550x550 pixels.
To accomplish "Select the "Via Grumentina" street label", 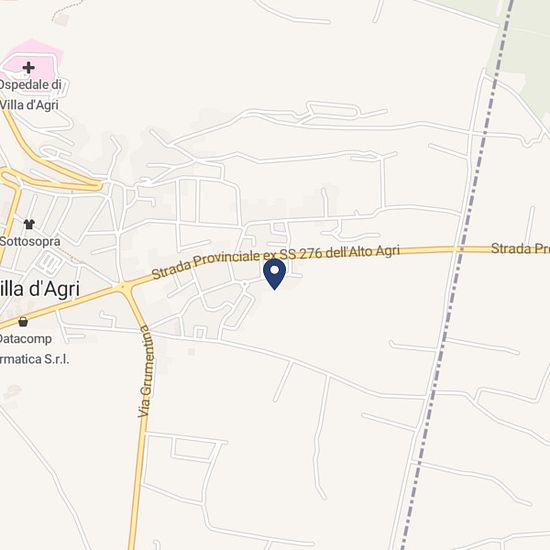I will (x=146, y=372).
